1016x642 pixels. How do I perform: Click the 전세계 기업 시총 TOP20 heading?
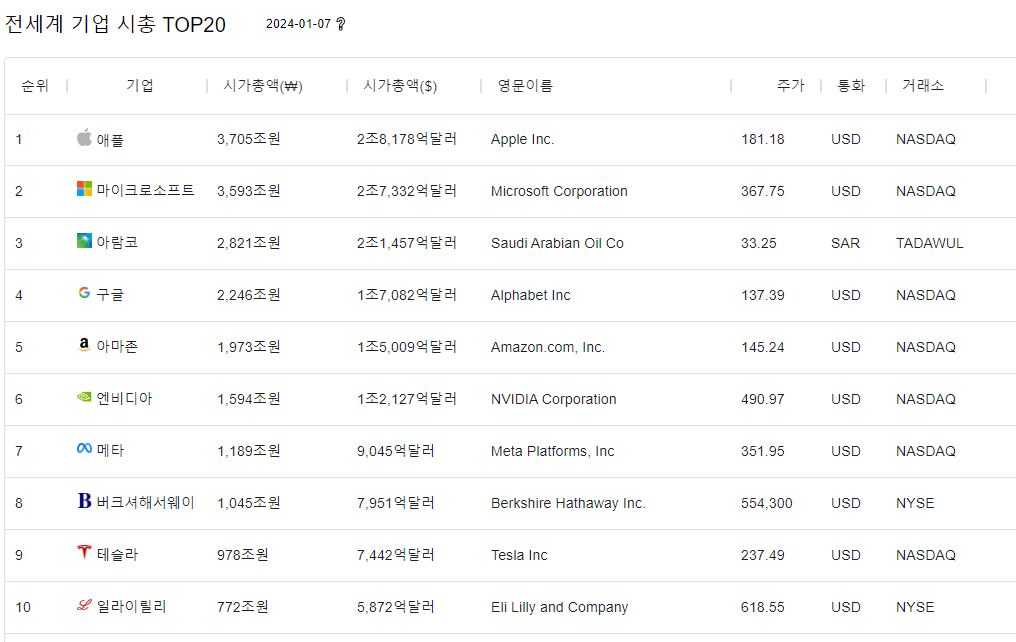point(115,24)
